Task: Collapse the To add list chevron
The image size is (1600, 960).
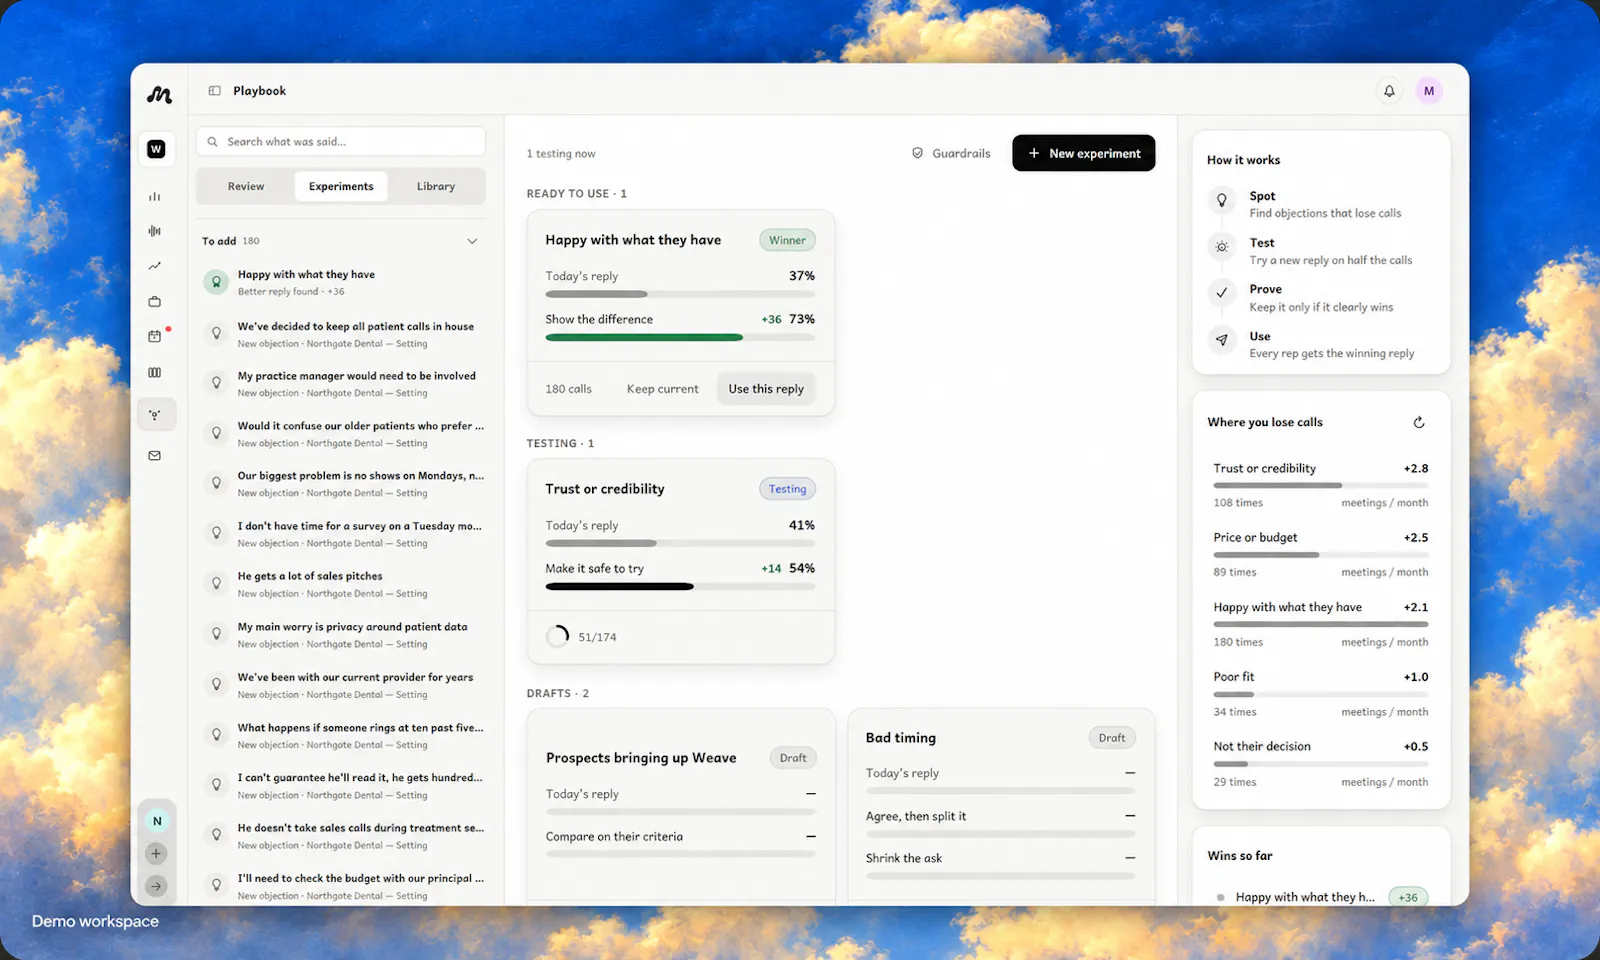Action: tap(472, 241)
